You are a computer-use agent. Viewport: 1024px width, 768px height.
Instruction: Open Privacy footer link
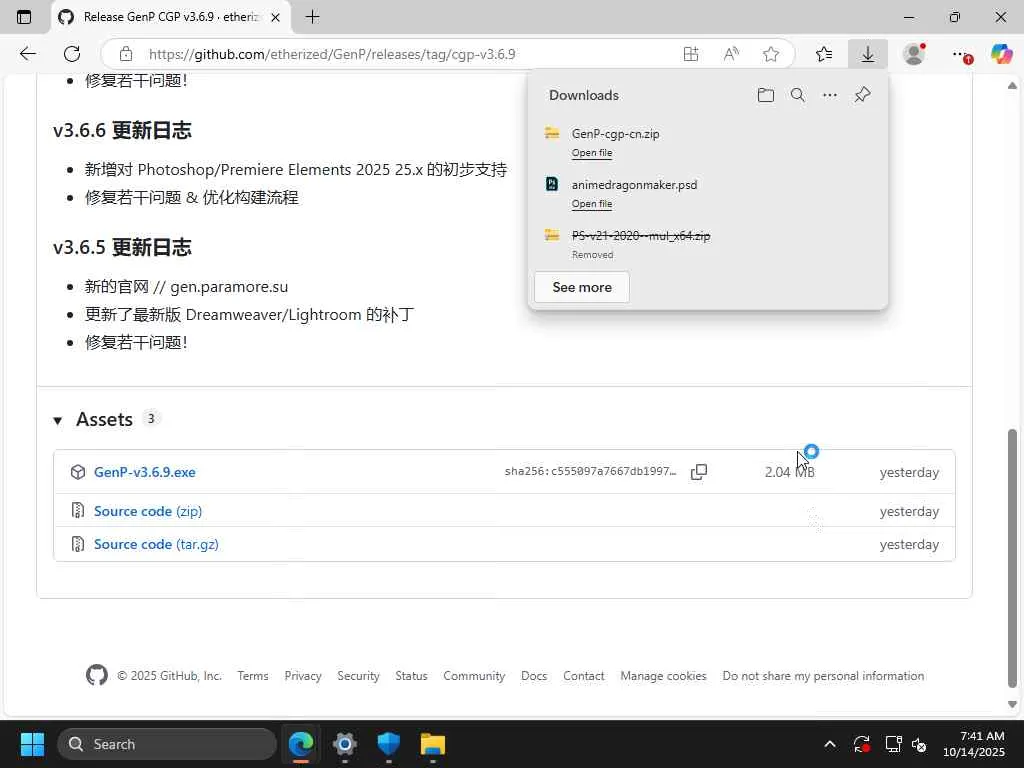(x=303, y=675)
